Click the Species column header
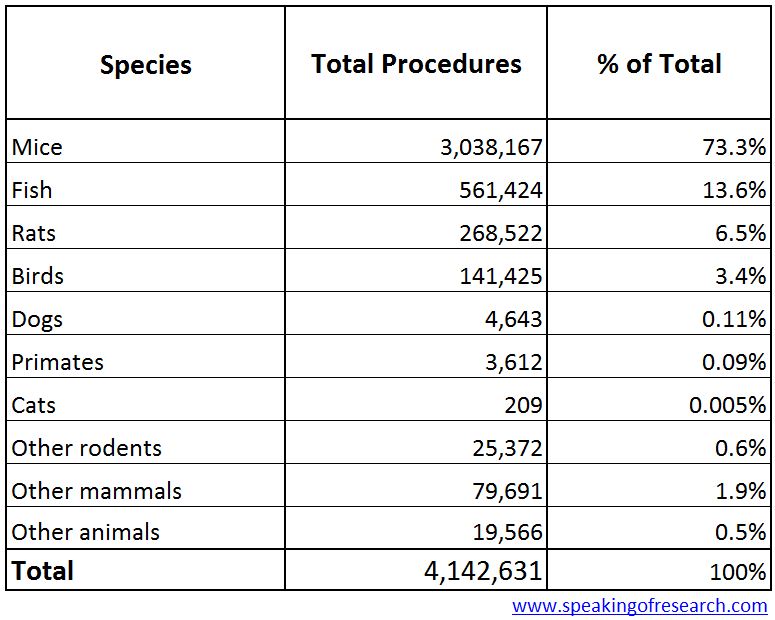The image size is (775, 620). (x=145, y=65)
